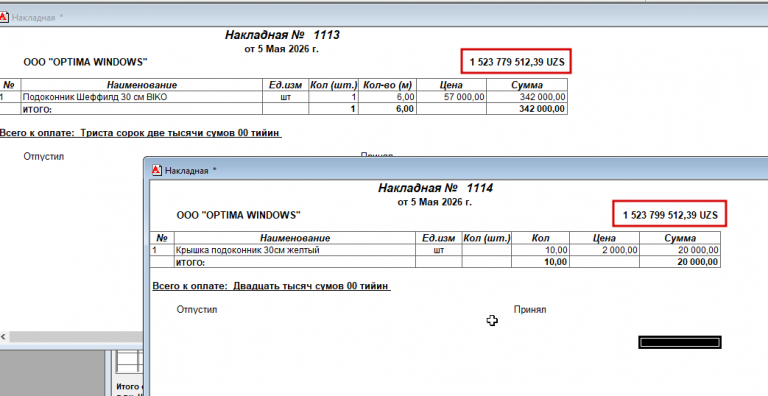Click the left arrow of the horizontal scrollbar in the back window
Viewport: 768px width, 396px height.
[3, 337]
